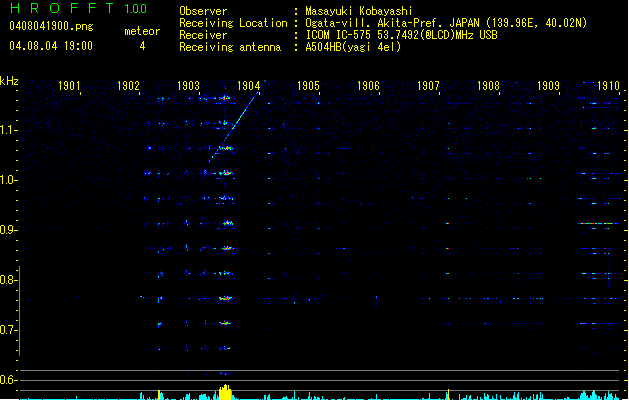Click the 1905 time marker
This screenshot has width=629, height=400.
[308, 86]
